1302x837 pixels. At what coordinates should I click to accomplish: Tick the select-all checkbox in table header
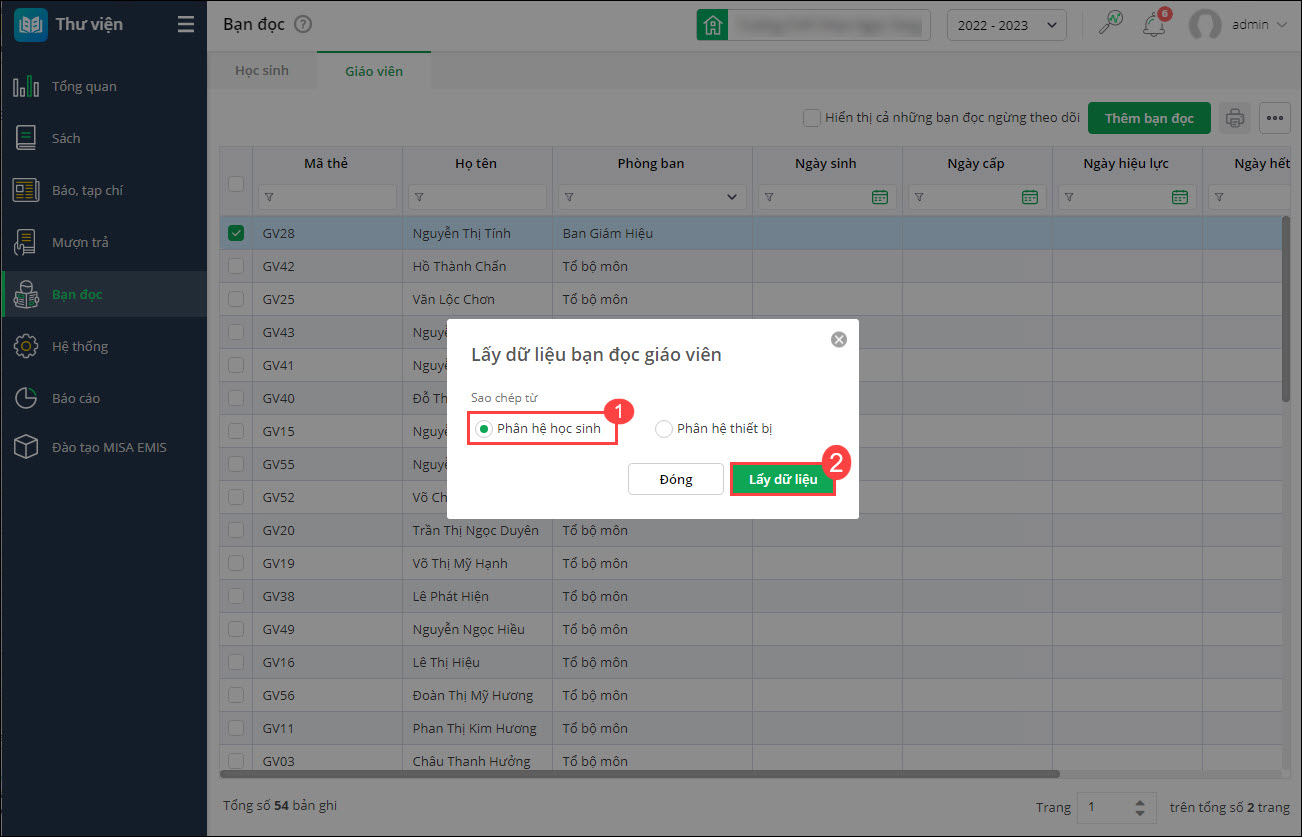236,183
